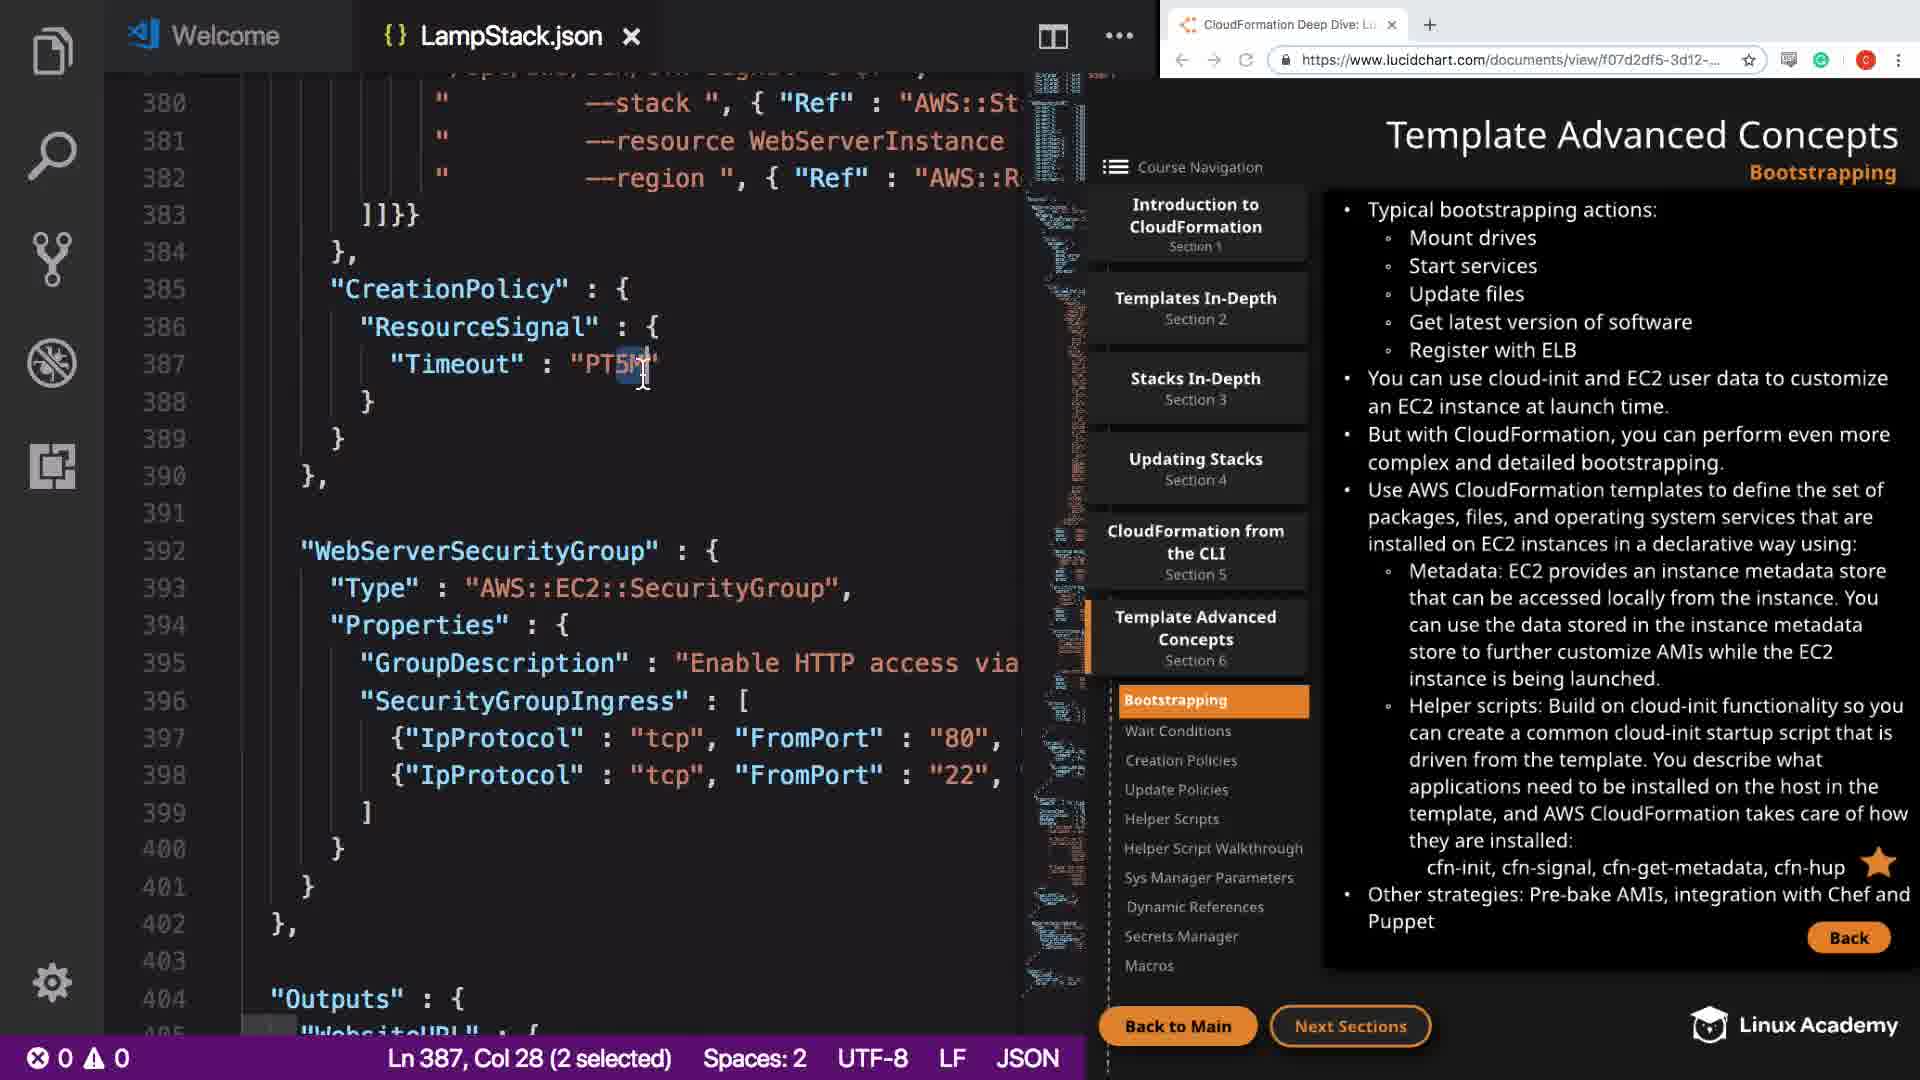Click the split editor icon
The image size is (1920, 1080).
[x=1052, y=37]
